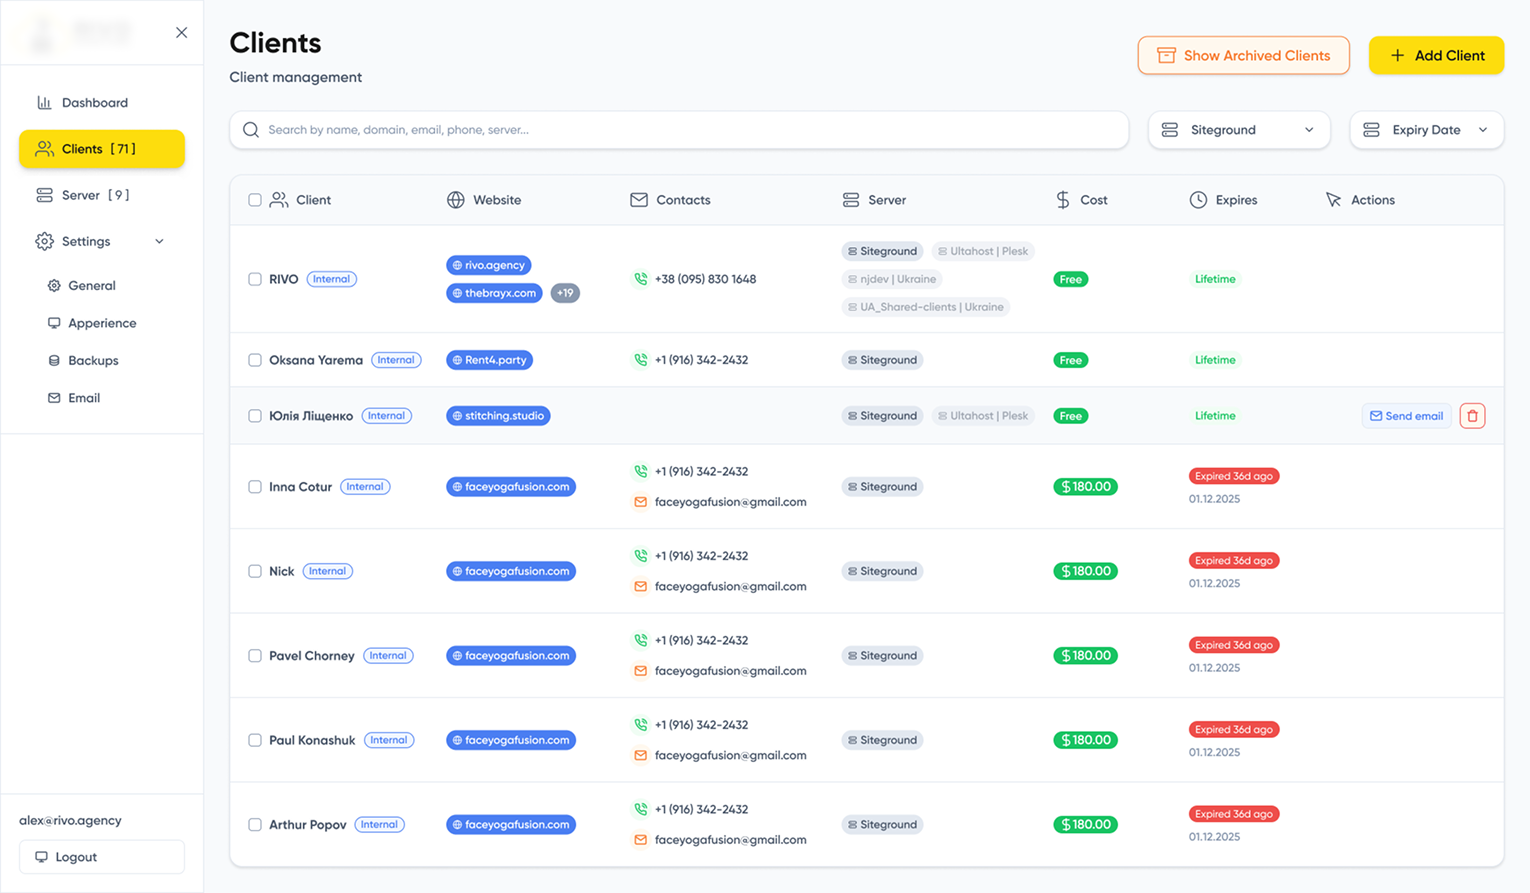Image resolution: width=1530 pixels, height=893 pixels.
Task: Open Show Archived Clients
Action: coord(1243,55)
